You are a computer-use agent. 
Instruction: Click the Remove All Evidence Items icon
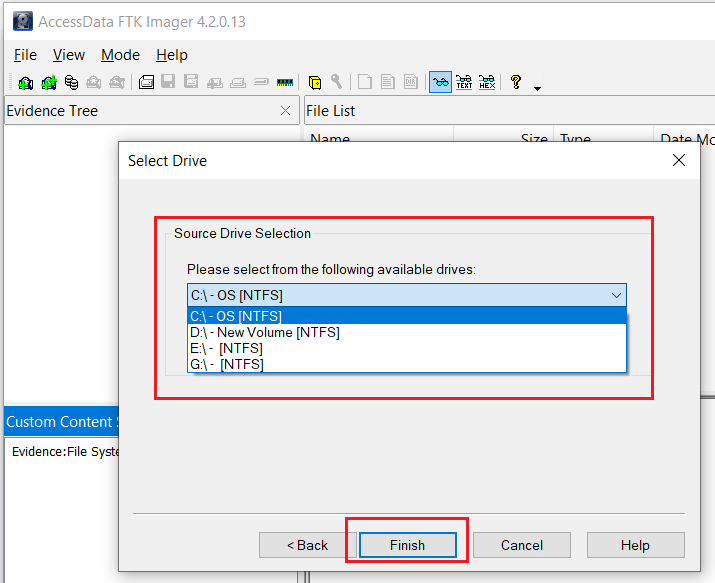[117, 83]
